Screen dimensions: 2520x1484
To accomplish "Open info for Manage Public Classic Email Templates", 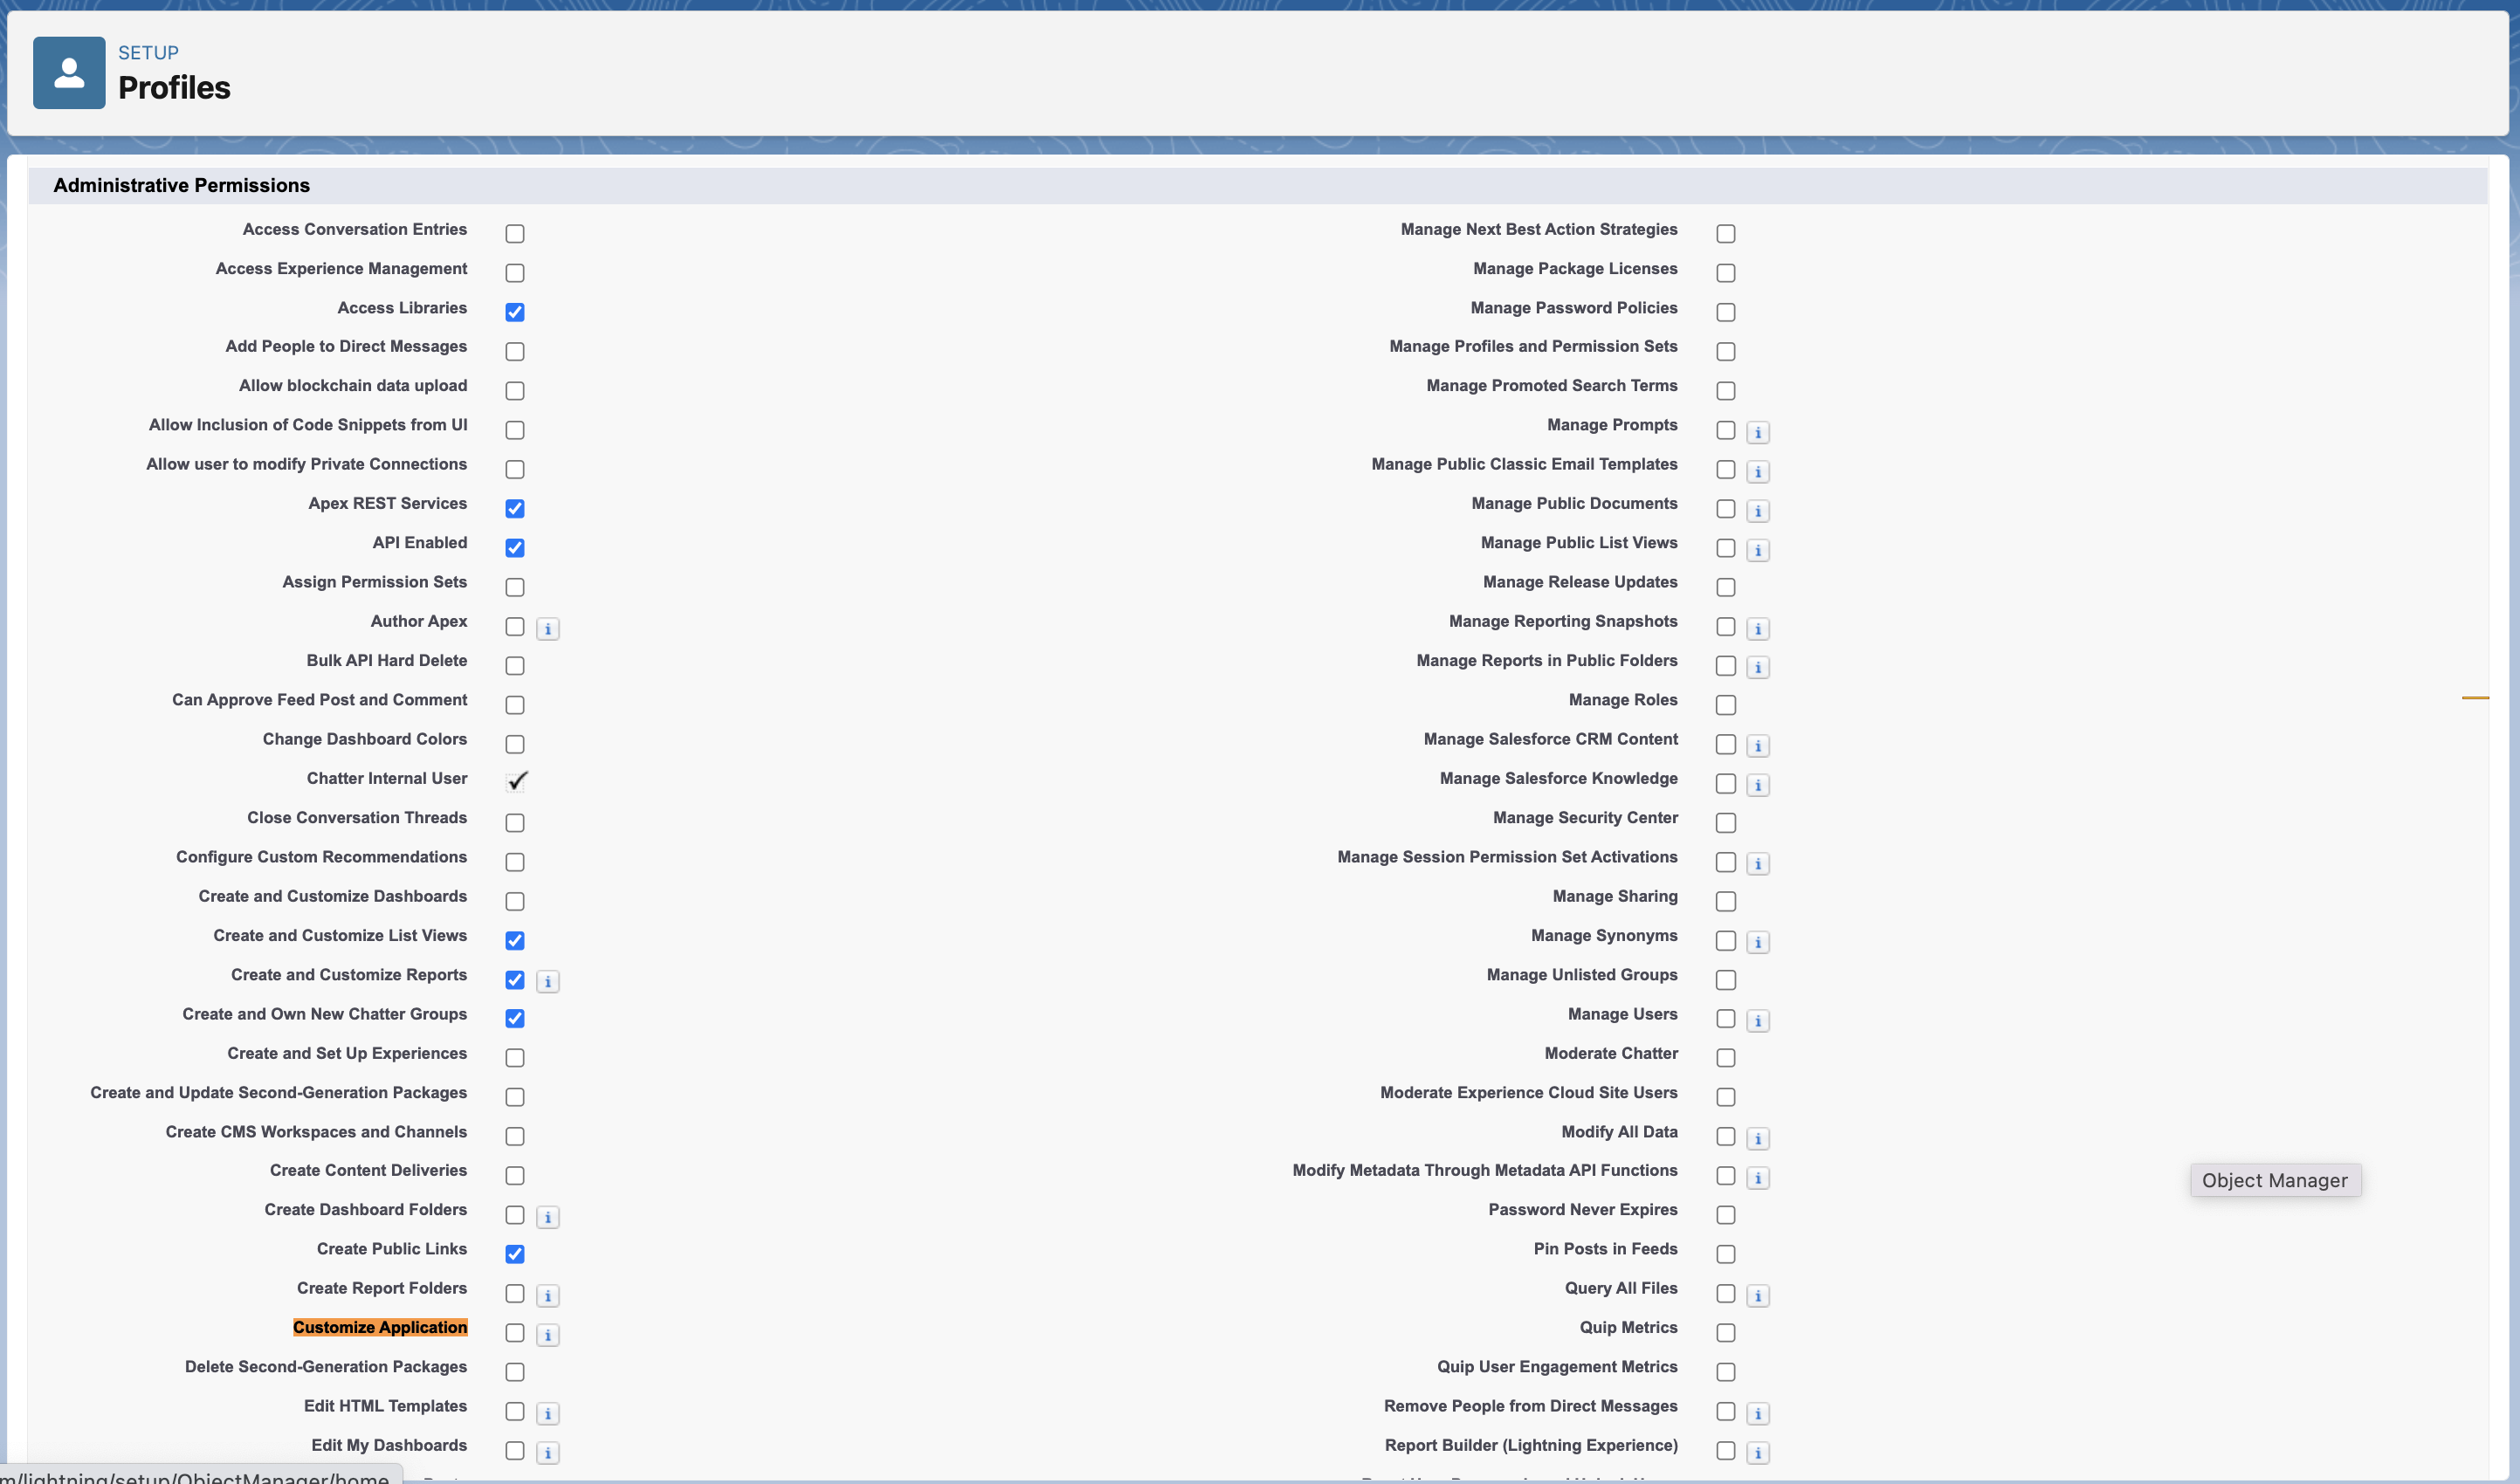I will click(x=1758, y=472).
